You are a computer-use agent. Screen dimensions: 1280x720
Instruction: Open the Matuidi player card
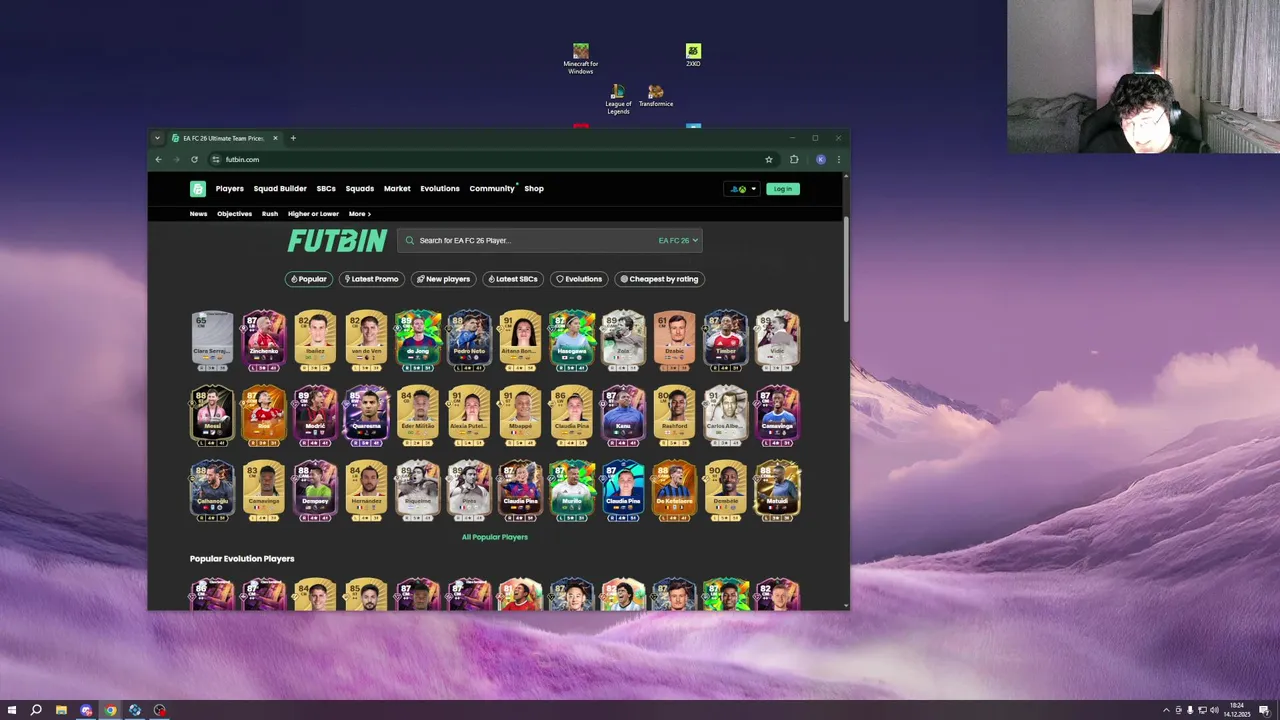click(x=777, y=489)
